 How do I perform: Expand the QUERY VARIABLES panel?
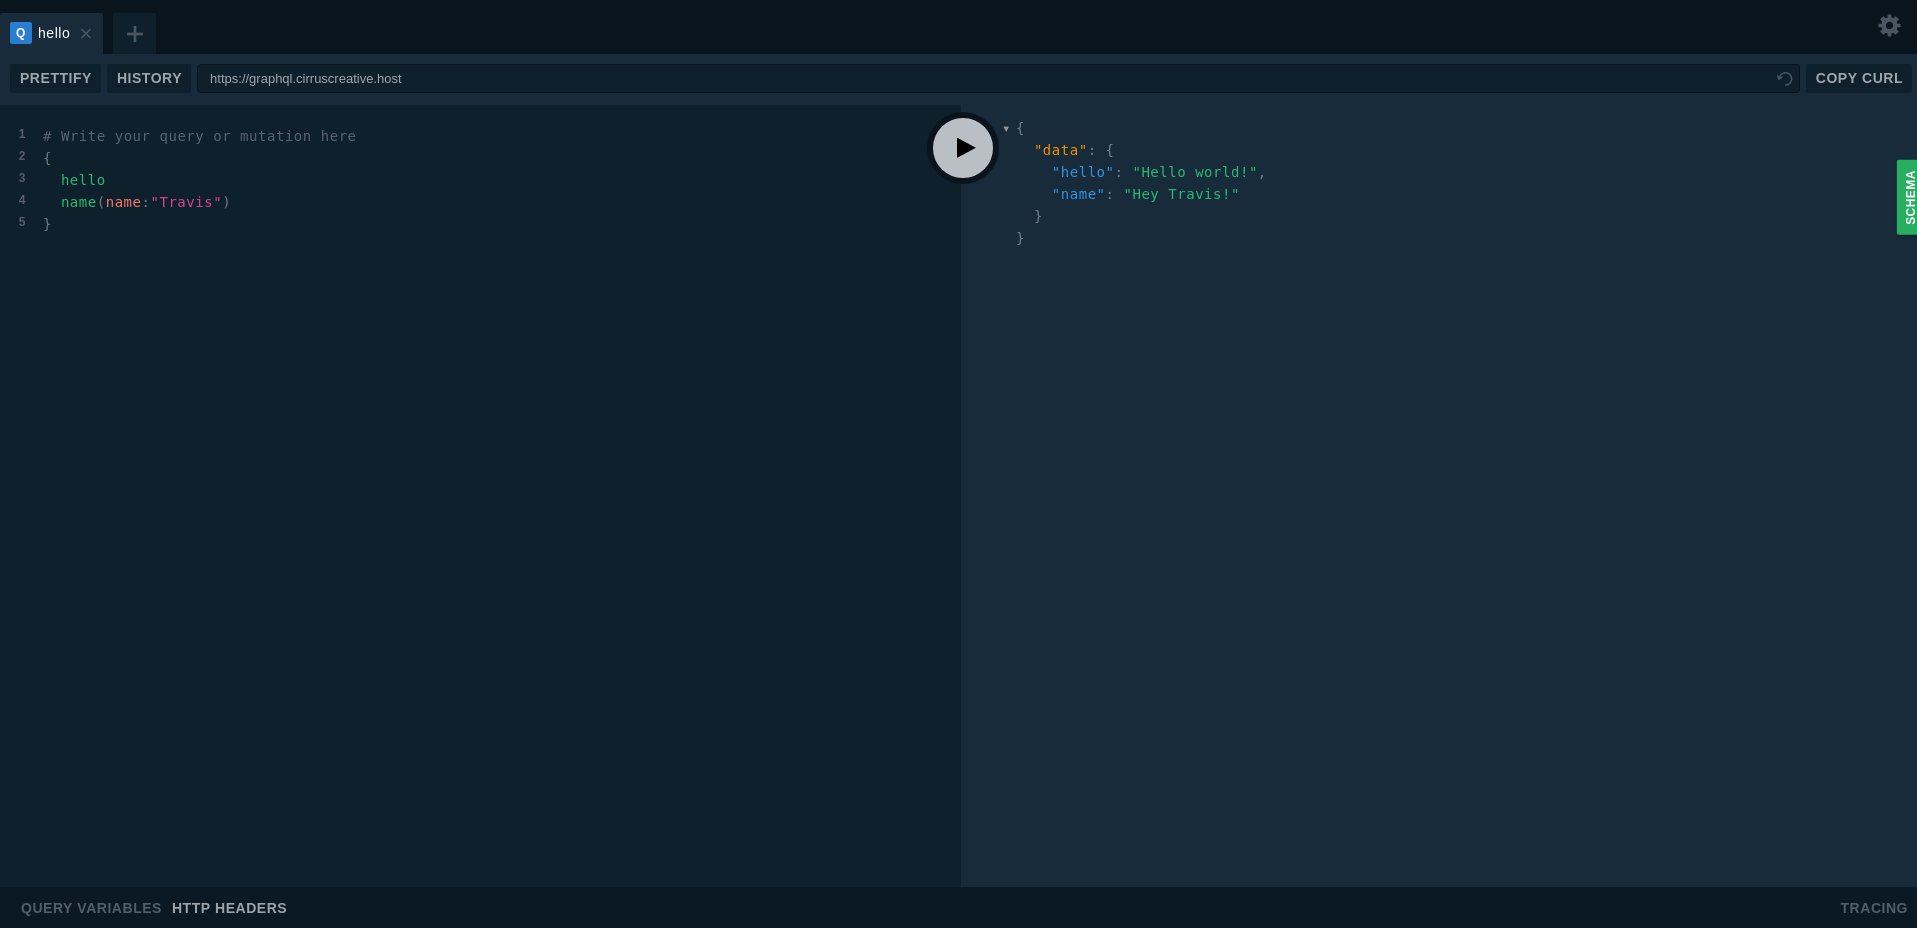[90, 908]
